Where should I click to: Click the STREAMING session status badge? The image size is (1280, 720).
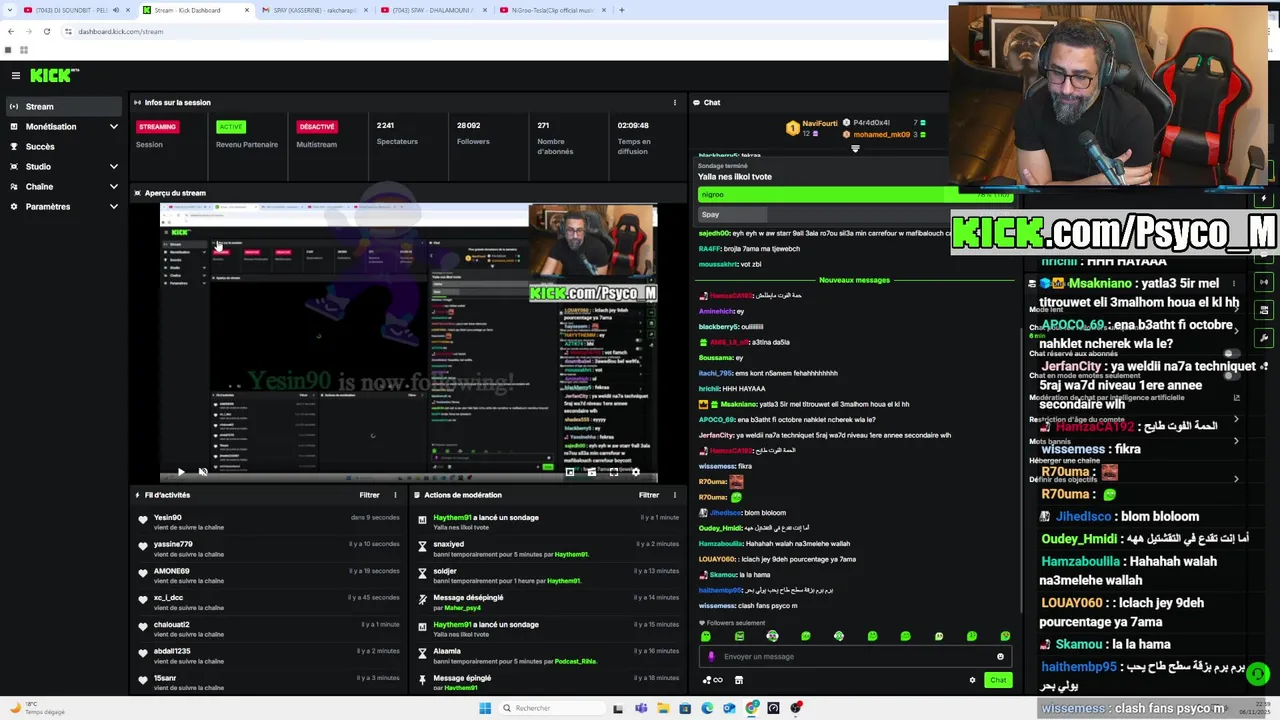(157, 127)
